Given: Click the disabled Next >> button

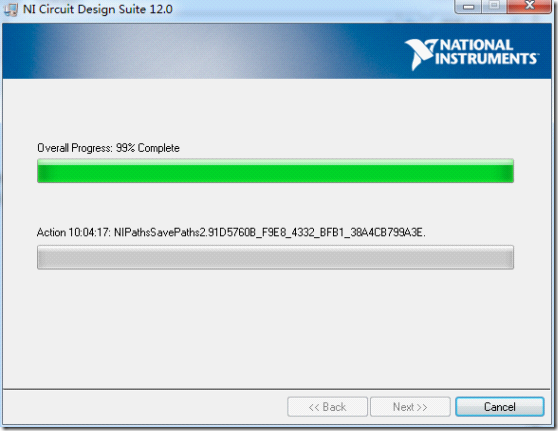Looking at the screenshot, I should click(410, 406).
